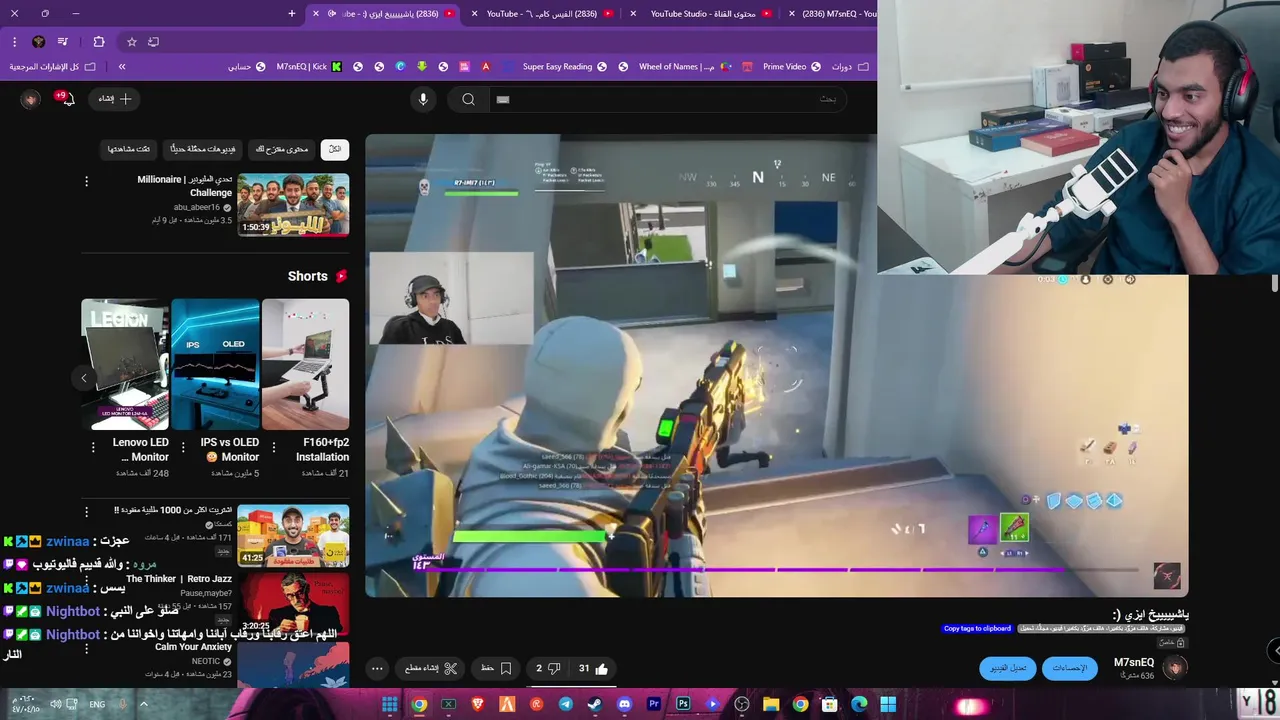Open options for IPS vs OLED short
Image resolution: width=1280 pixels, height=720 pixels.
183,447
